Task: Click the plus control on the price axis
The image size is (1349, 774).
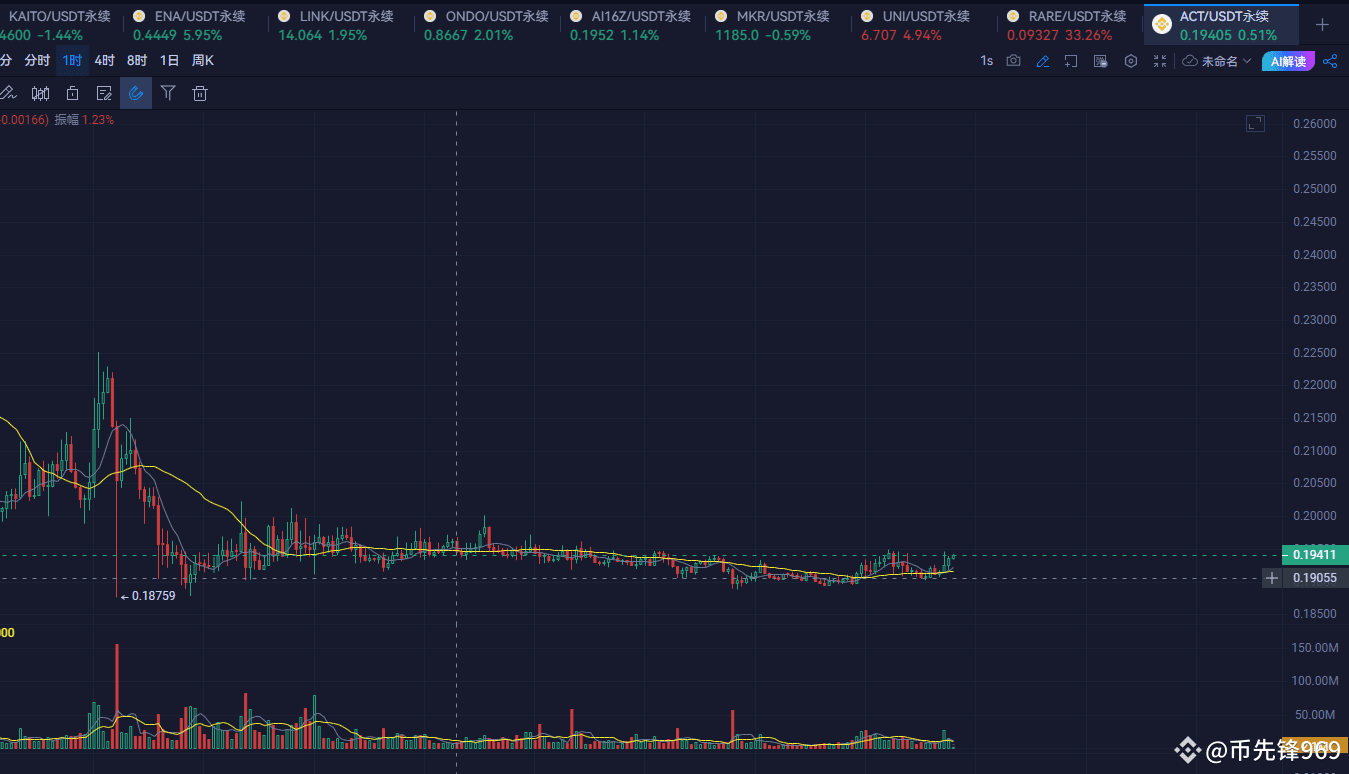Action: [x=1271, y=578]
